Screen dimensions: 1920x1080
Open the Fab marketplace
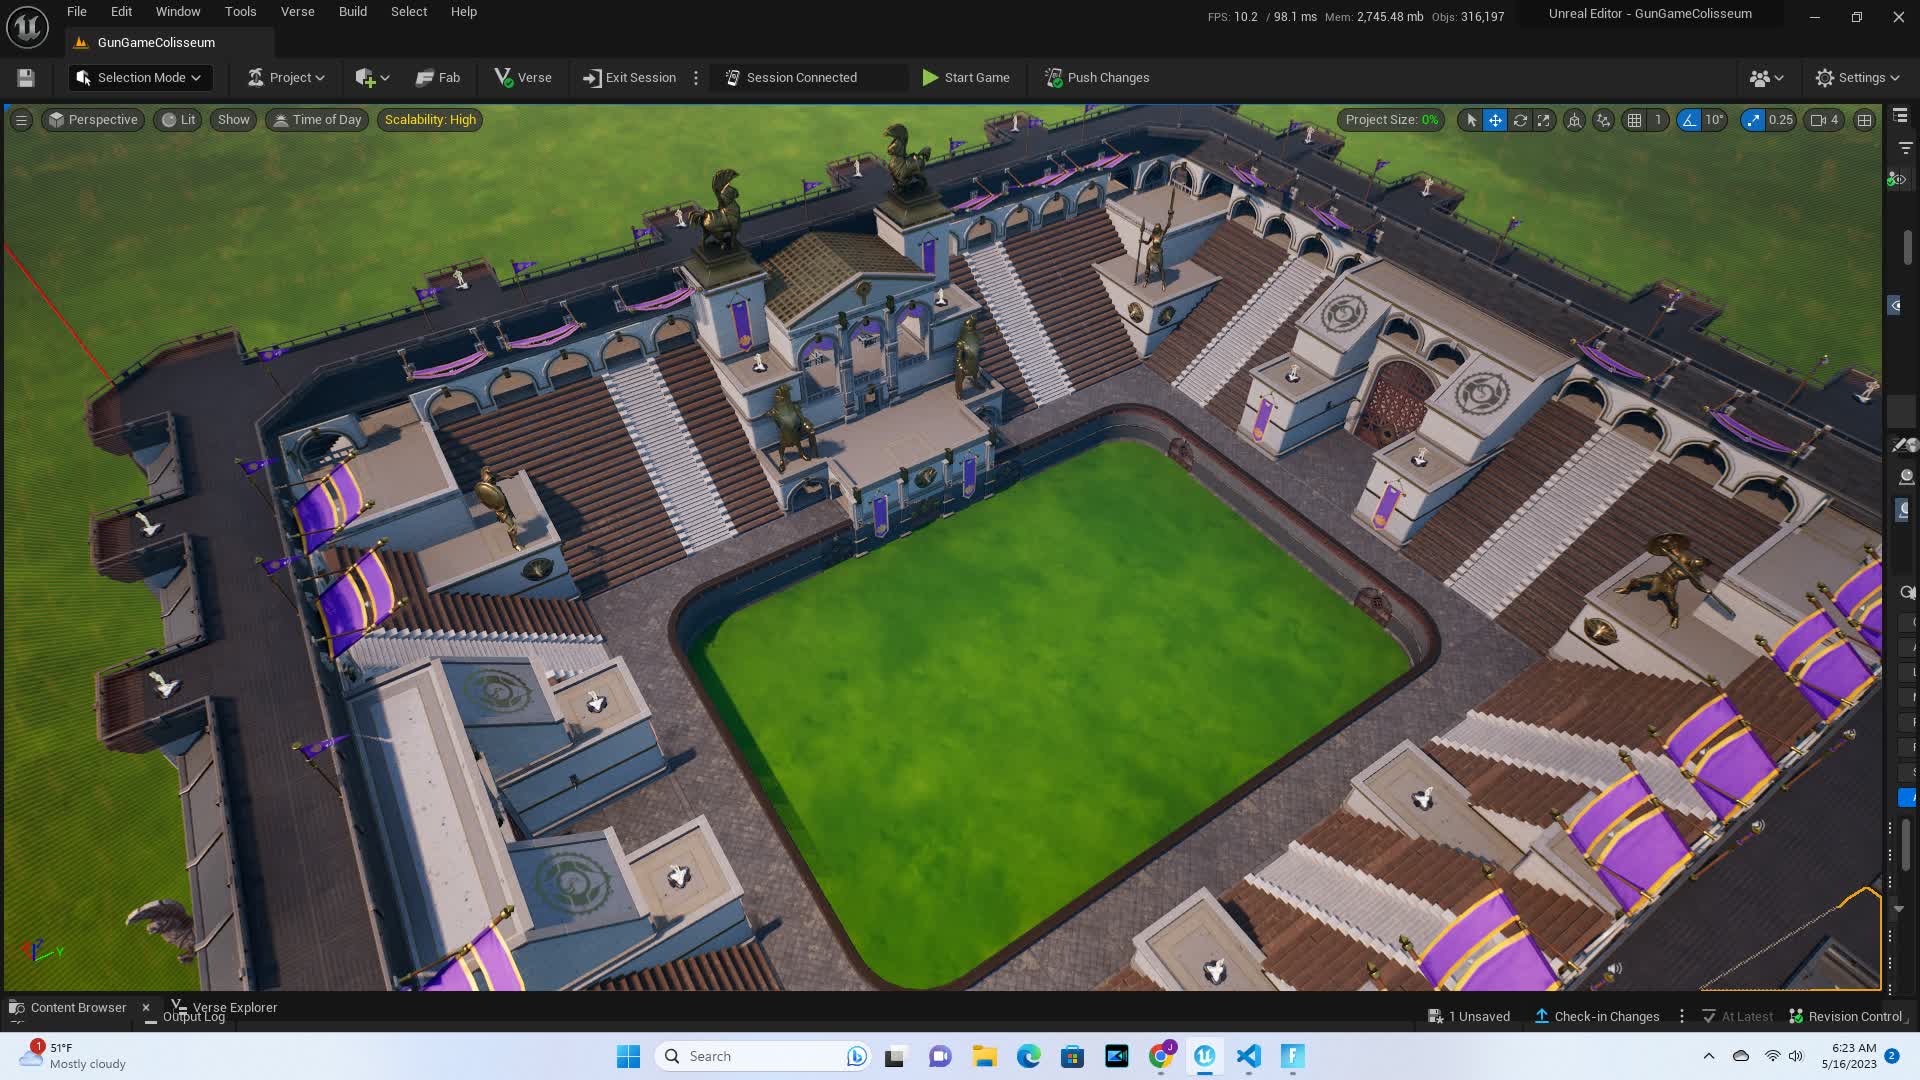(437, 77)
